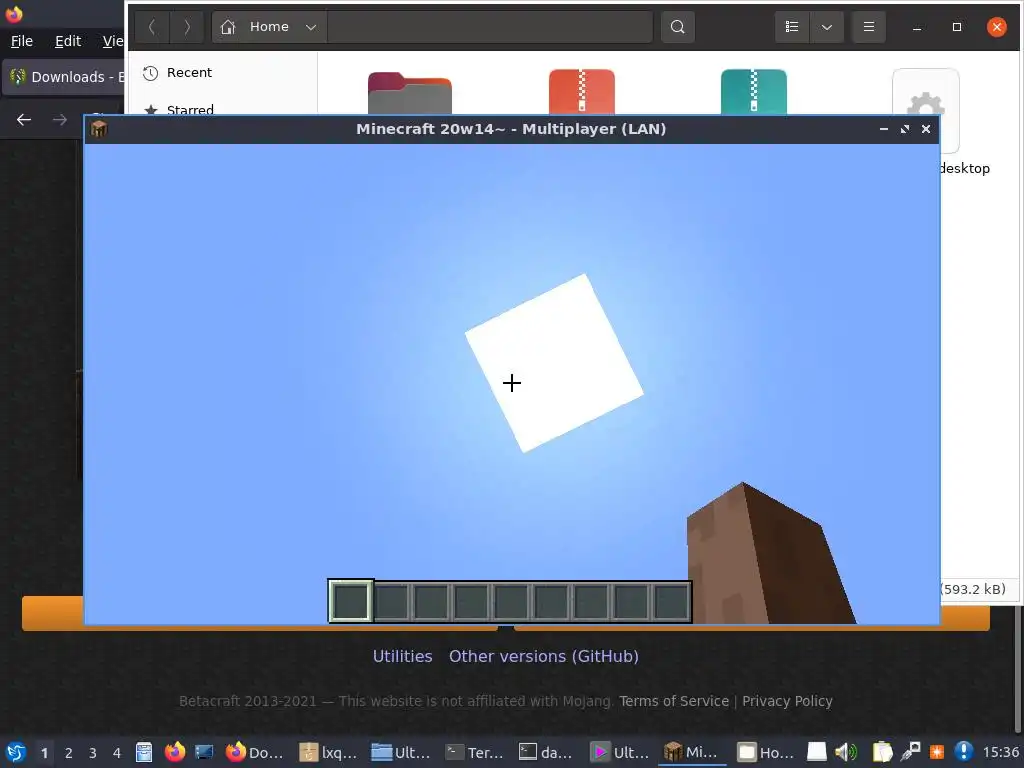Screen dimensions: 1024x768
Task: Select the teal zip archive file
Action: pyautogui.click(x=754, y=91)
